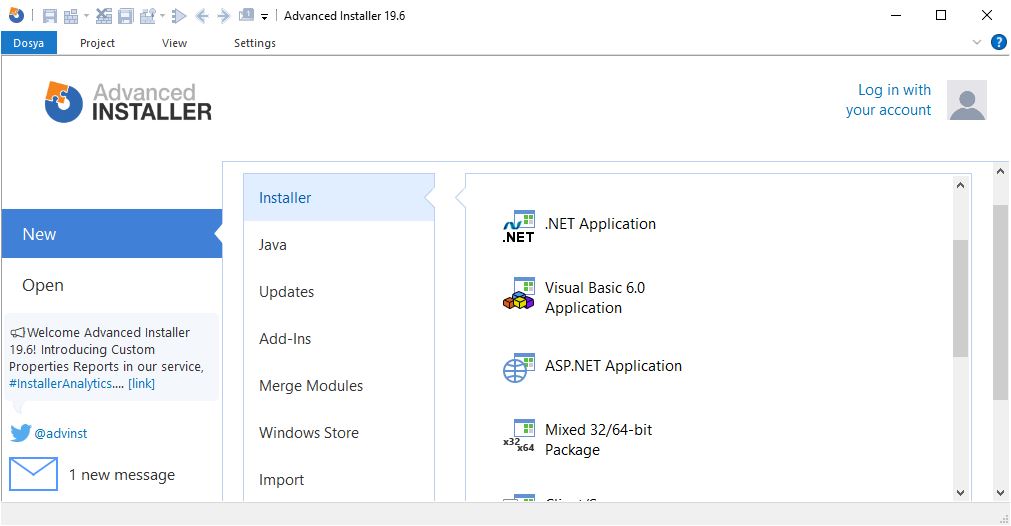Select the Updates category
The height and width of the screenshot is (526, 1011).
coord(339,291)
